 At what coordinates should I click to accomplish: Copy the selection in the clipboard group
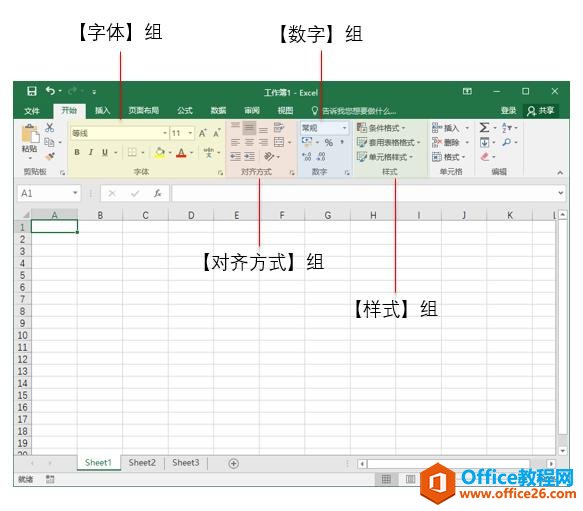pyautogui.click(x=49, y=142)
